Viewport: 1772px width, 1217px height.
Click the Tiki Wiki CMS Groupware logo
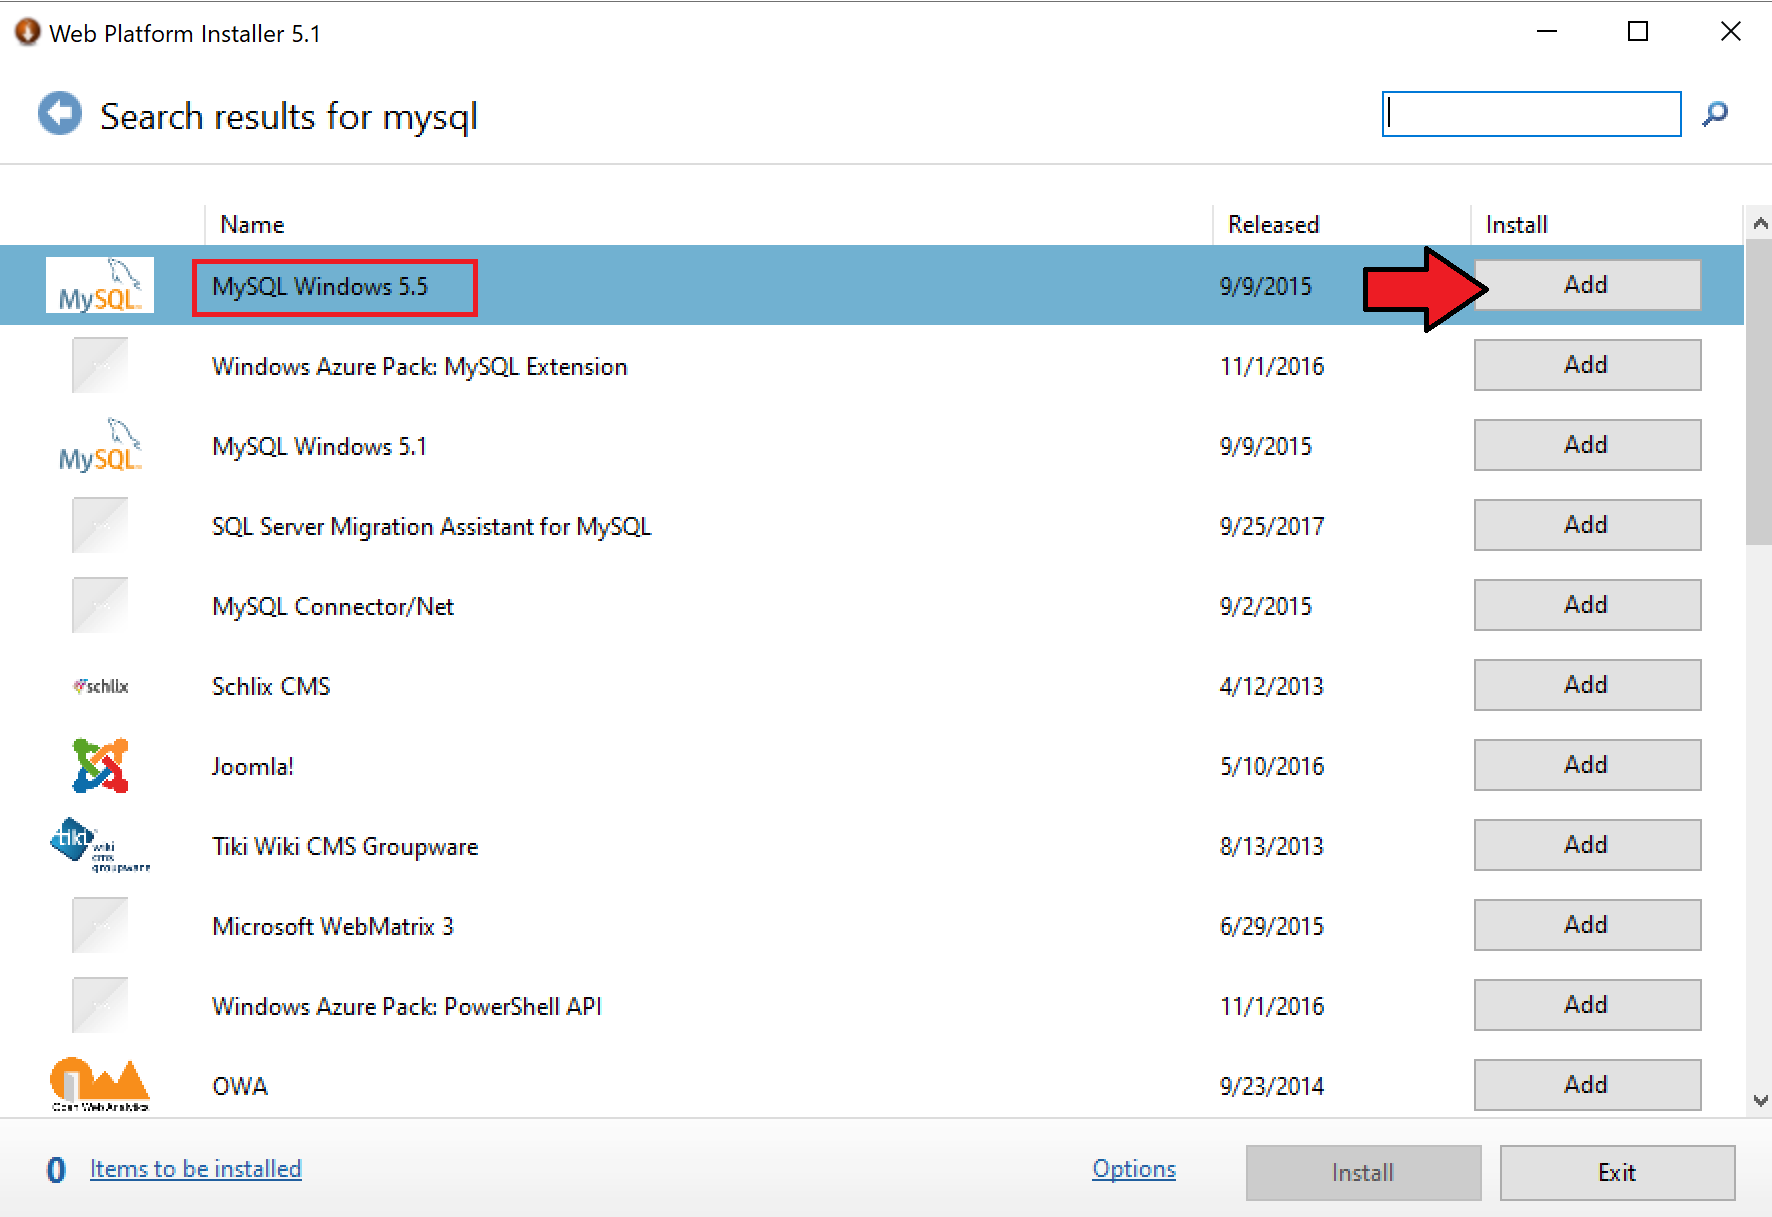click(x=100, y=846)
